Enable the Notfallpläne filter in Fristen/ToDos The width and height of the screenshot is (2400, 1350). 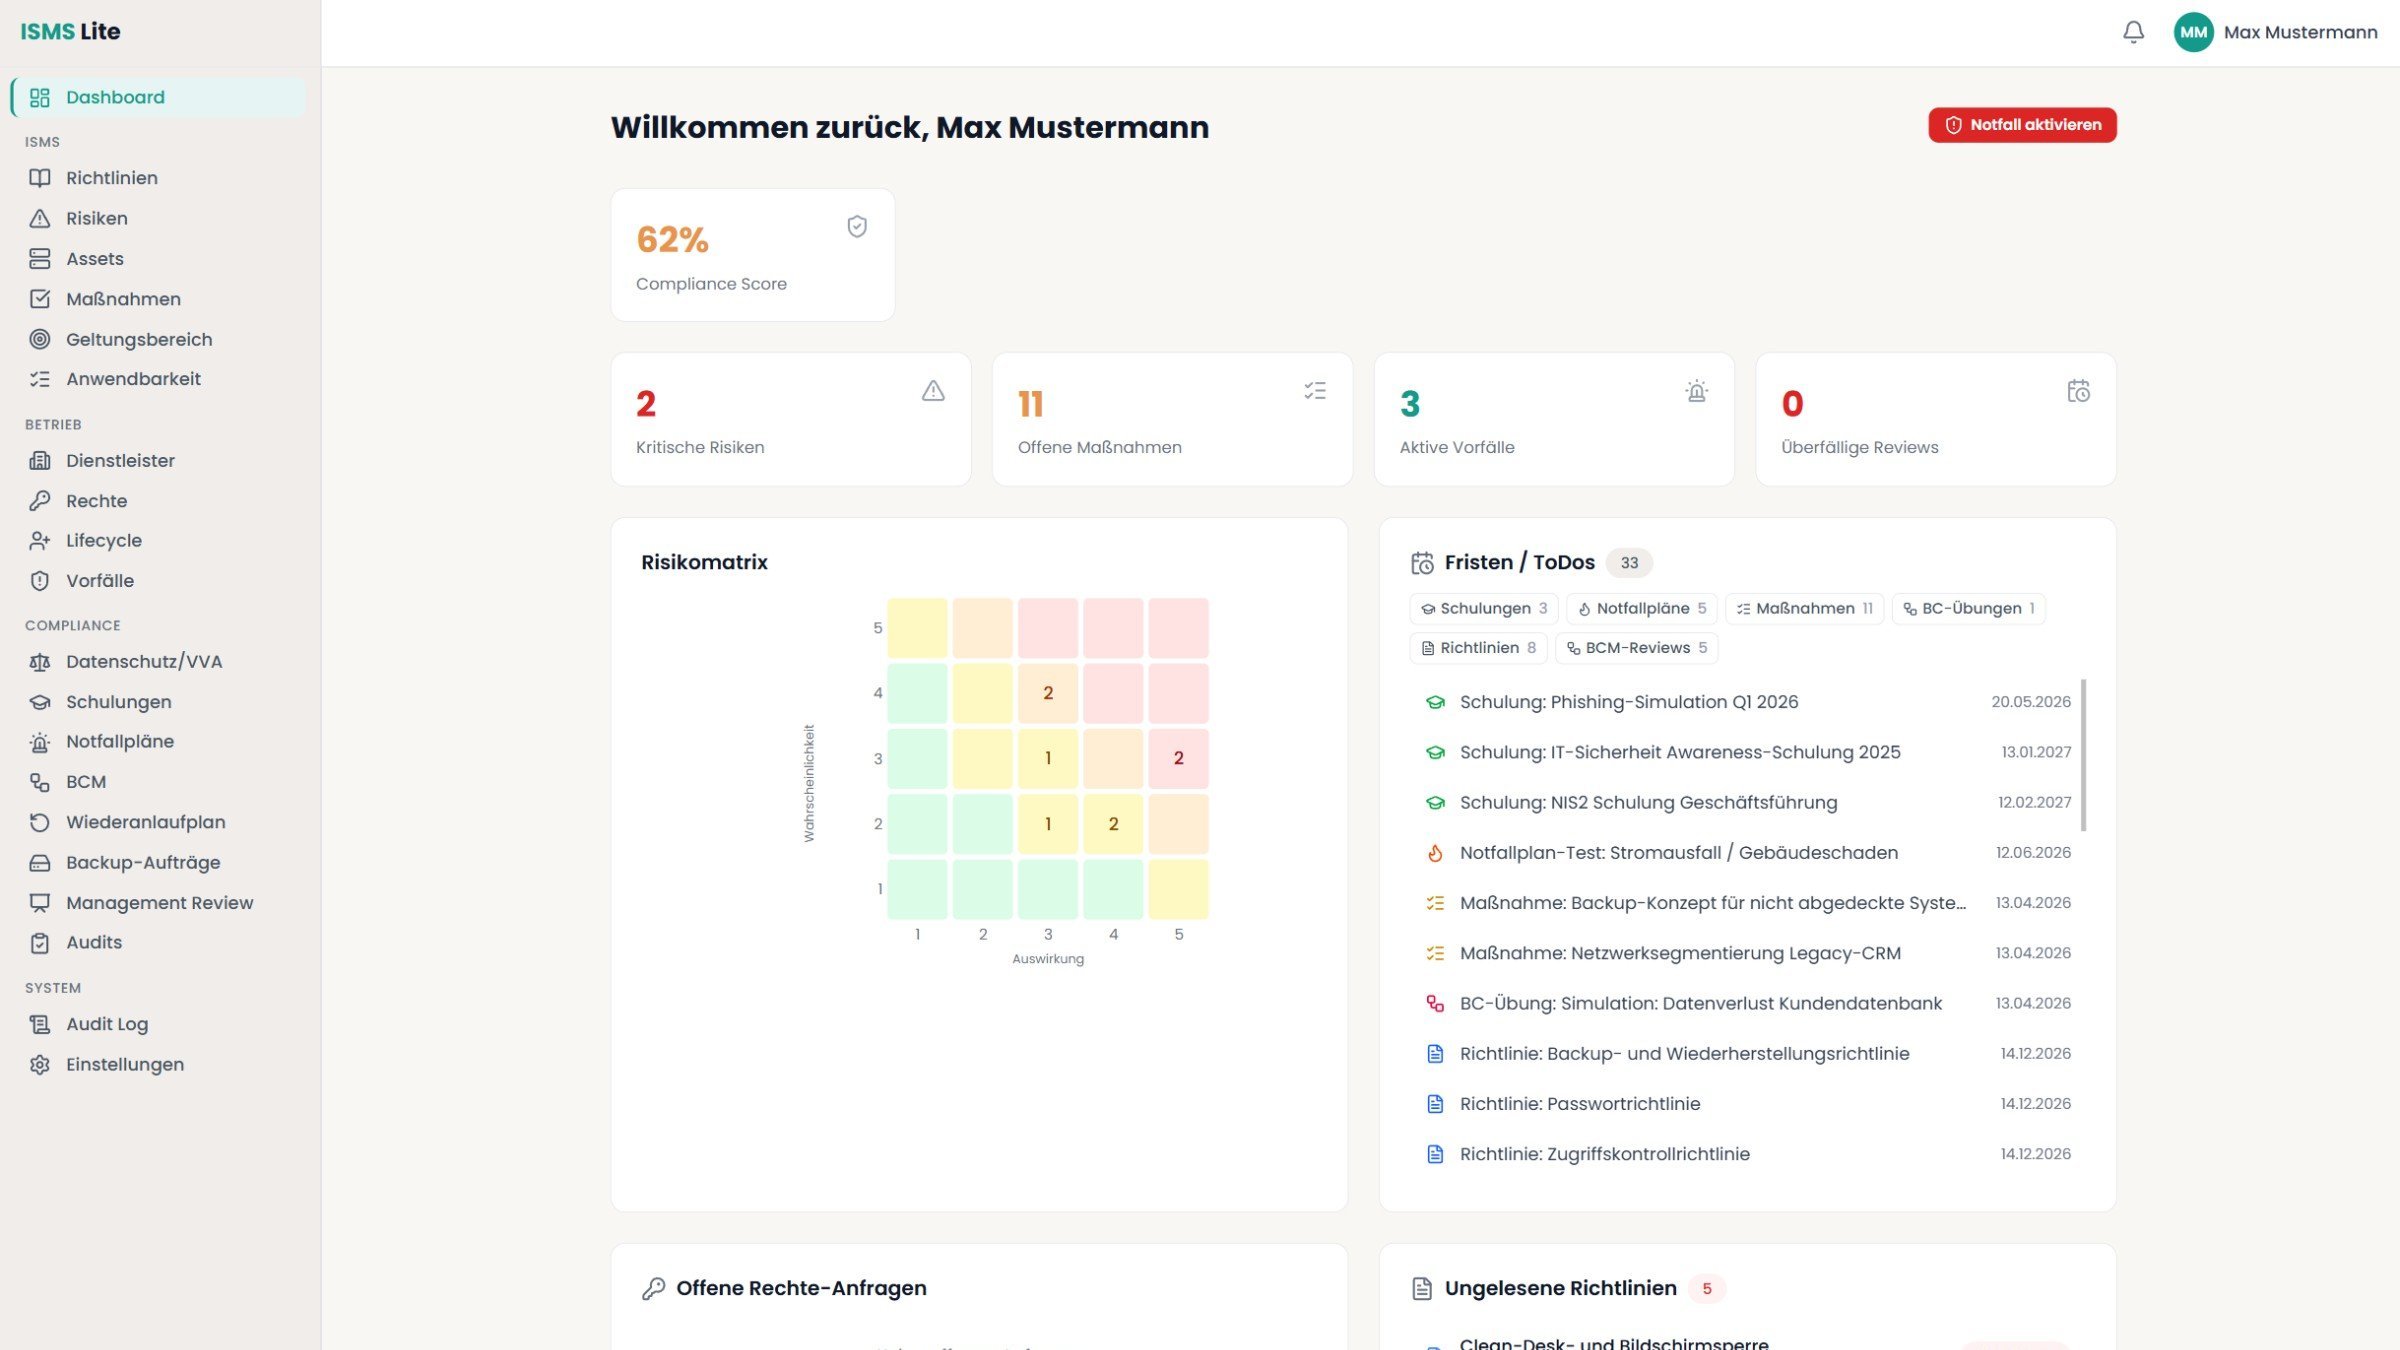click(1641, 608)
